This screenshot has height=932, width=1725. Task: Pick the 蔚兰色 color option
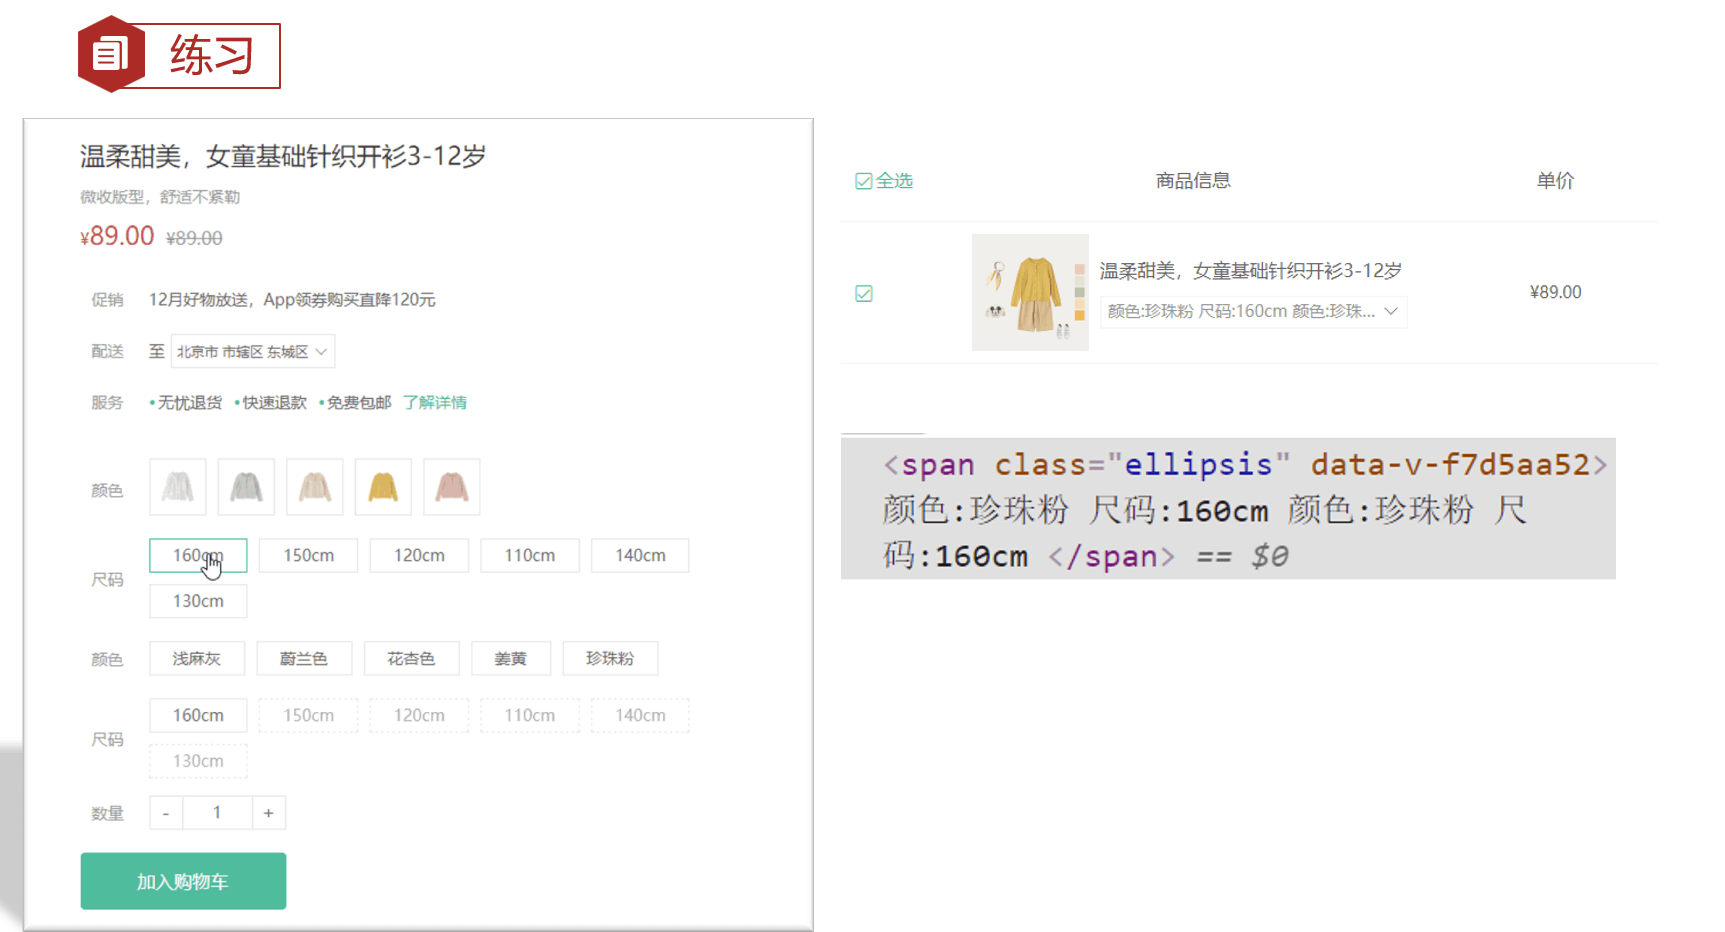(x=304, y=658)
